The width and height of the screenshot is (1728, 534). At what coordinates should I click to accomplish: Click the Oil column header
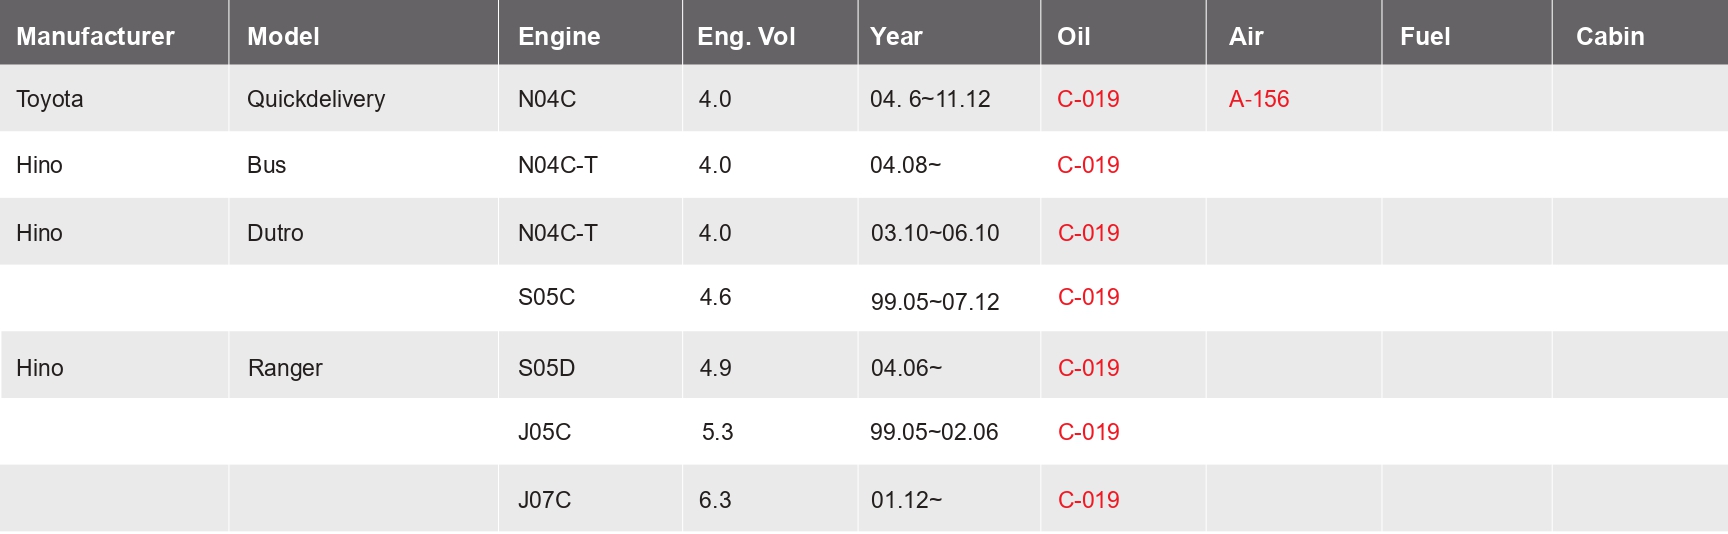[x=1074, y=37]
